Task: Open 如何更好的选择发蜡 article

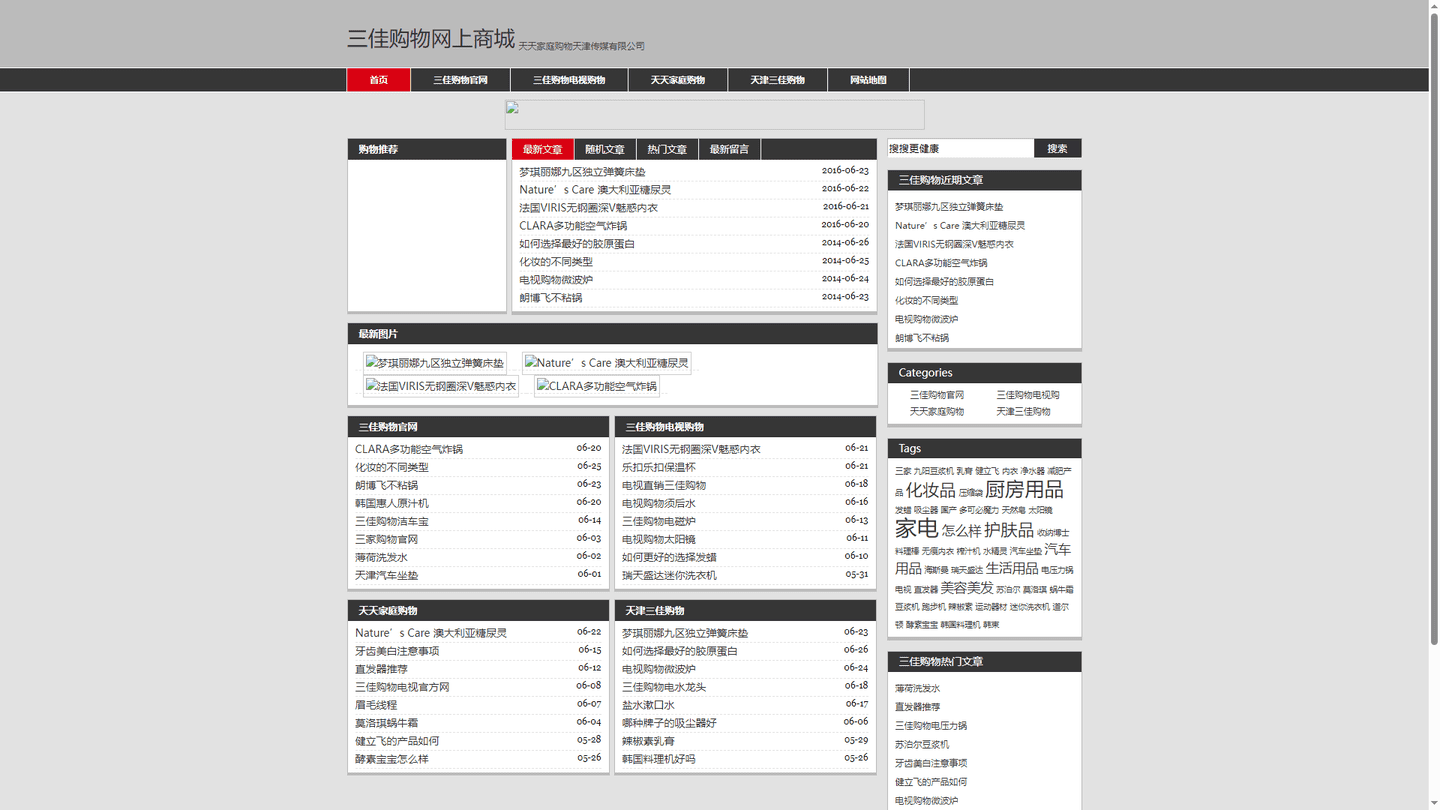Action: pyautogui.click(x=669, y=557)
